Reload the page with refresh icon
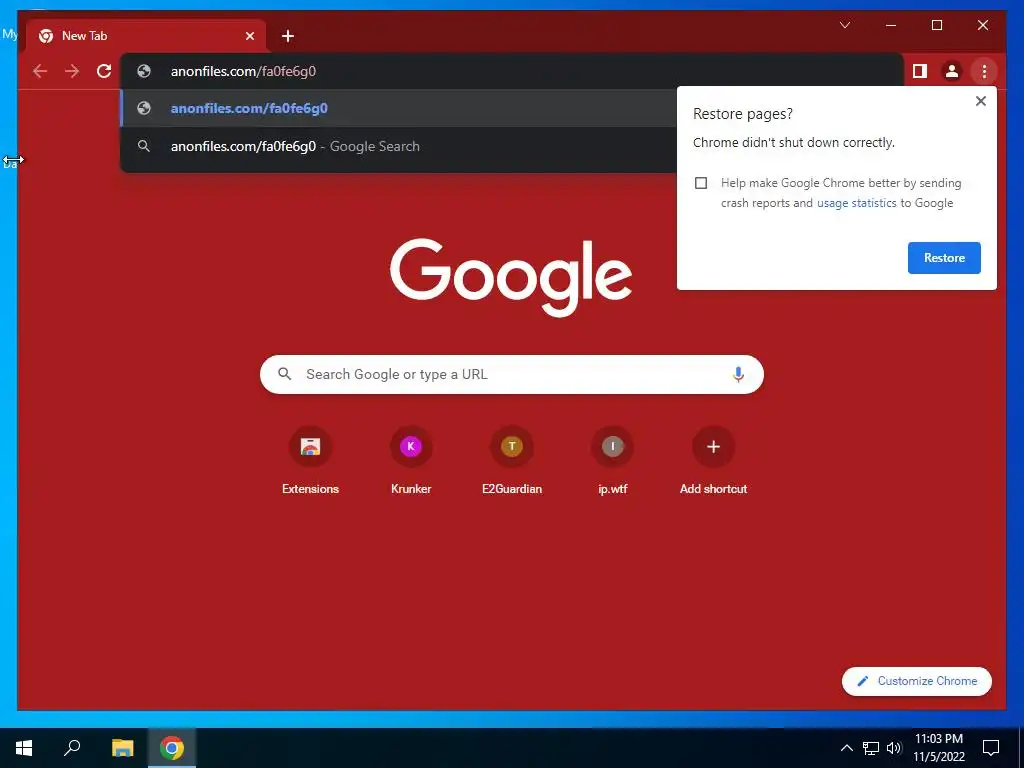Viewport: 1024px width, 768px height. (x=104, y=71)
